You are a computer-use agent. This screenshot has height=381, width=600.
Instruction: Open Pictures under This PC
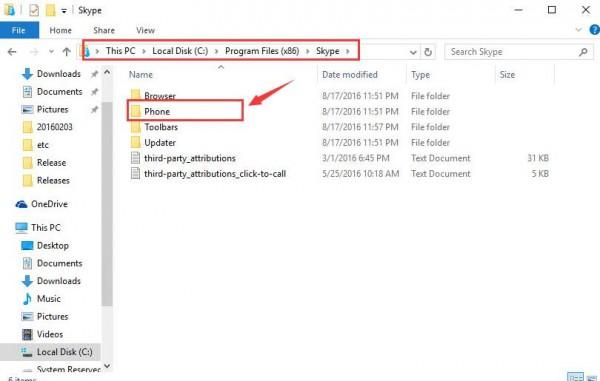[52, 316]
